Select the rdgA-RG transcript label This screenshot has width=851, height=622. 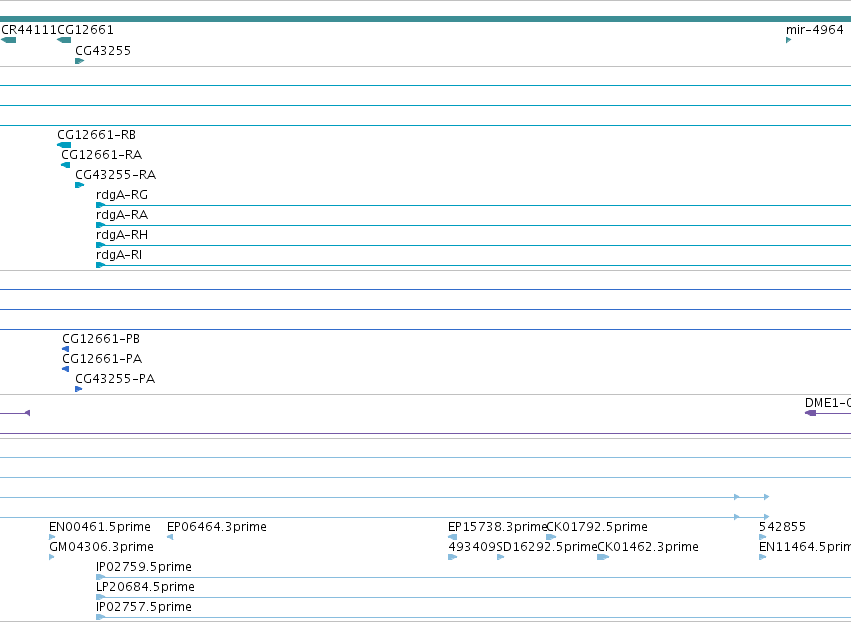click(122, 195)
